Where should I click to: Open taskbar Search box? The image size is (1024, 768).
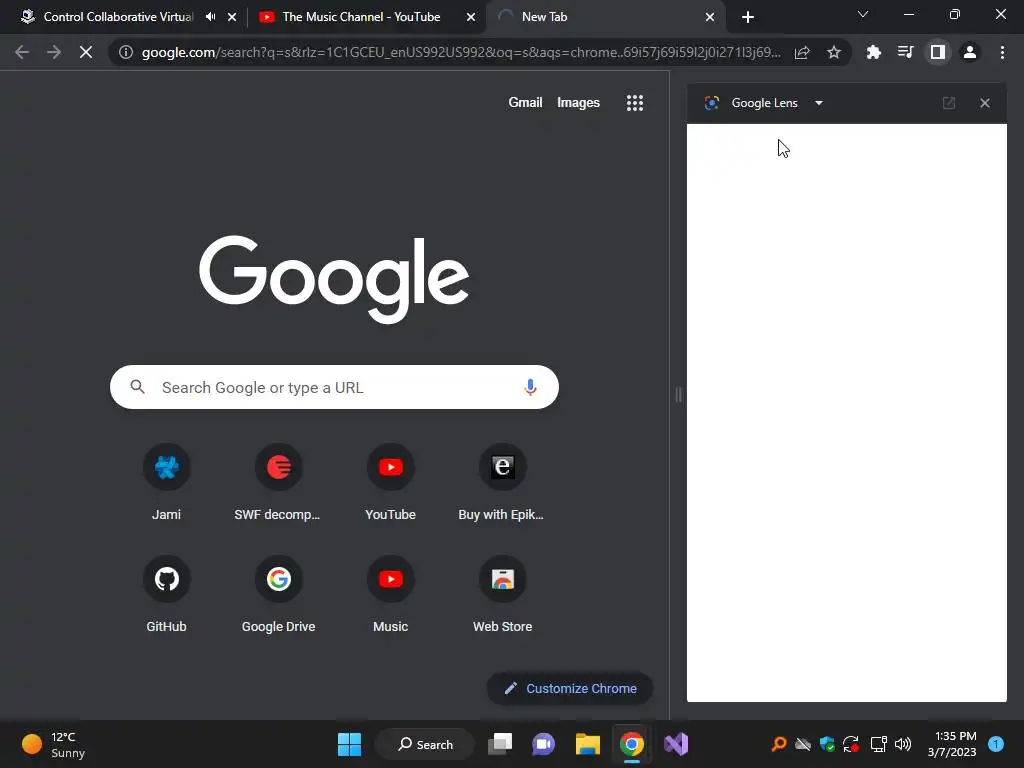(x=425, y=744)
